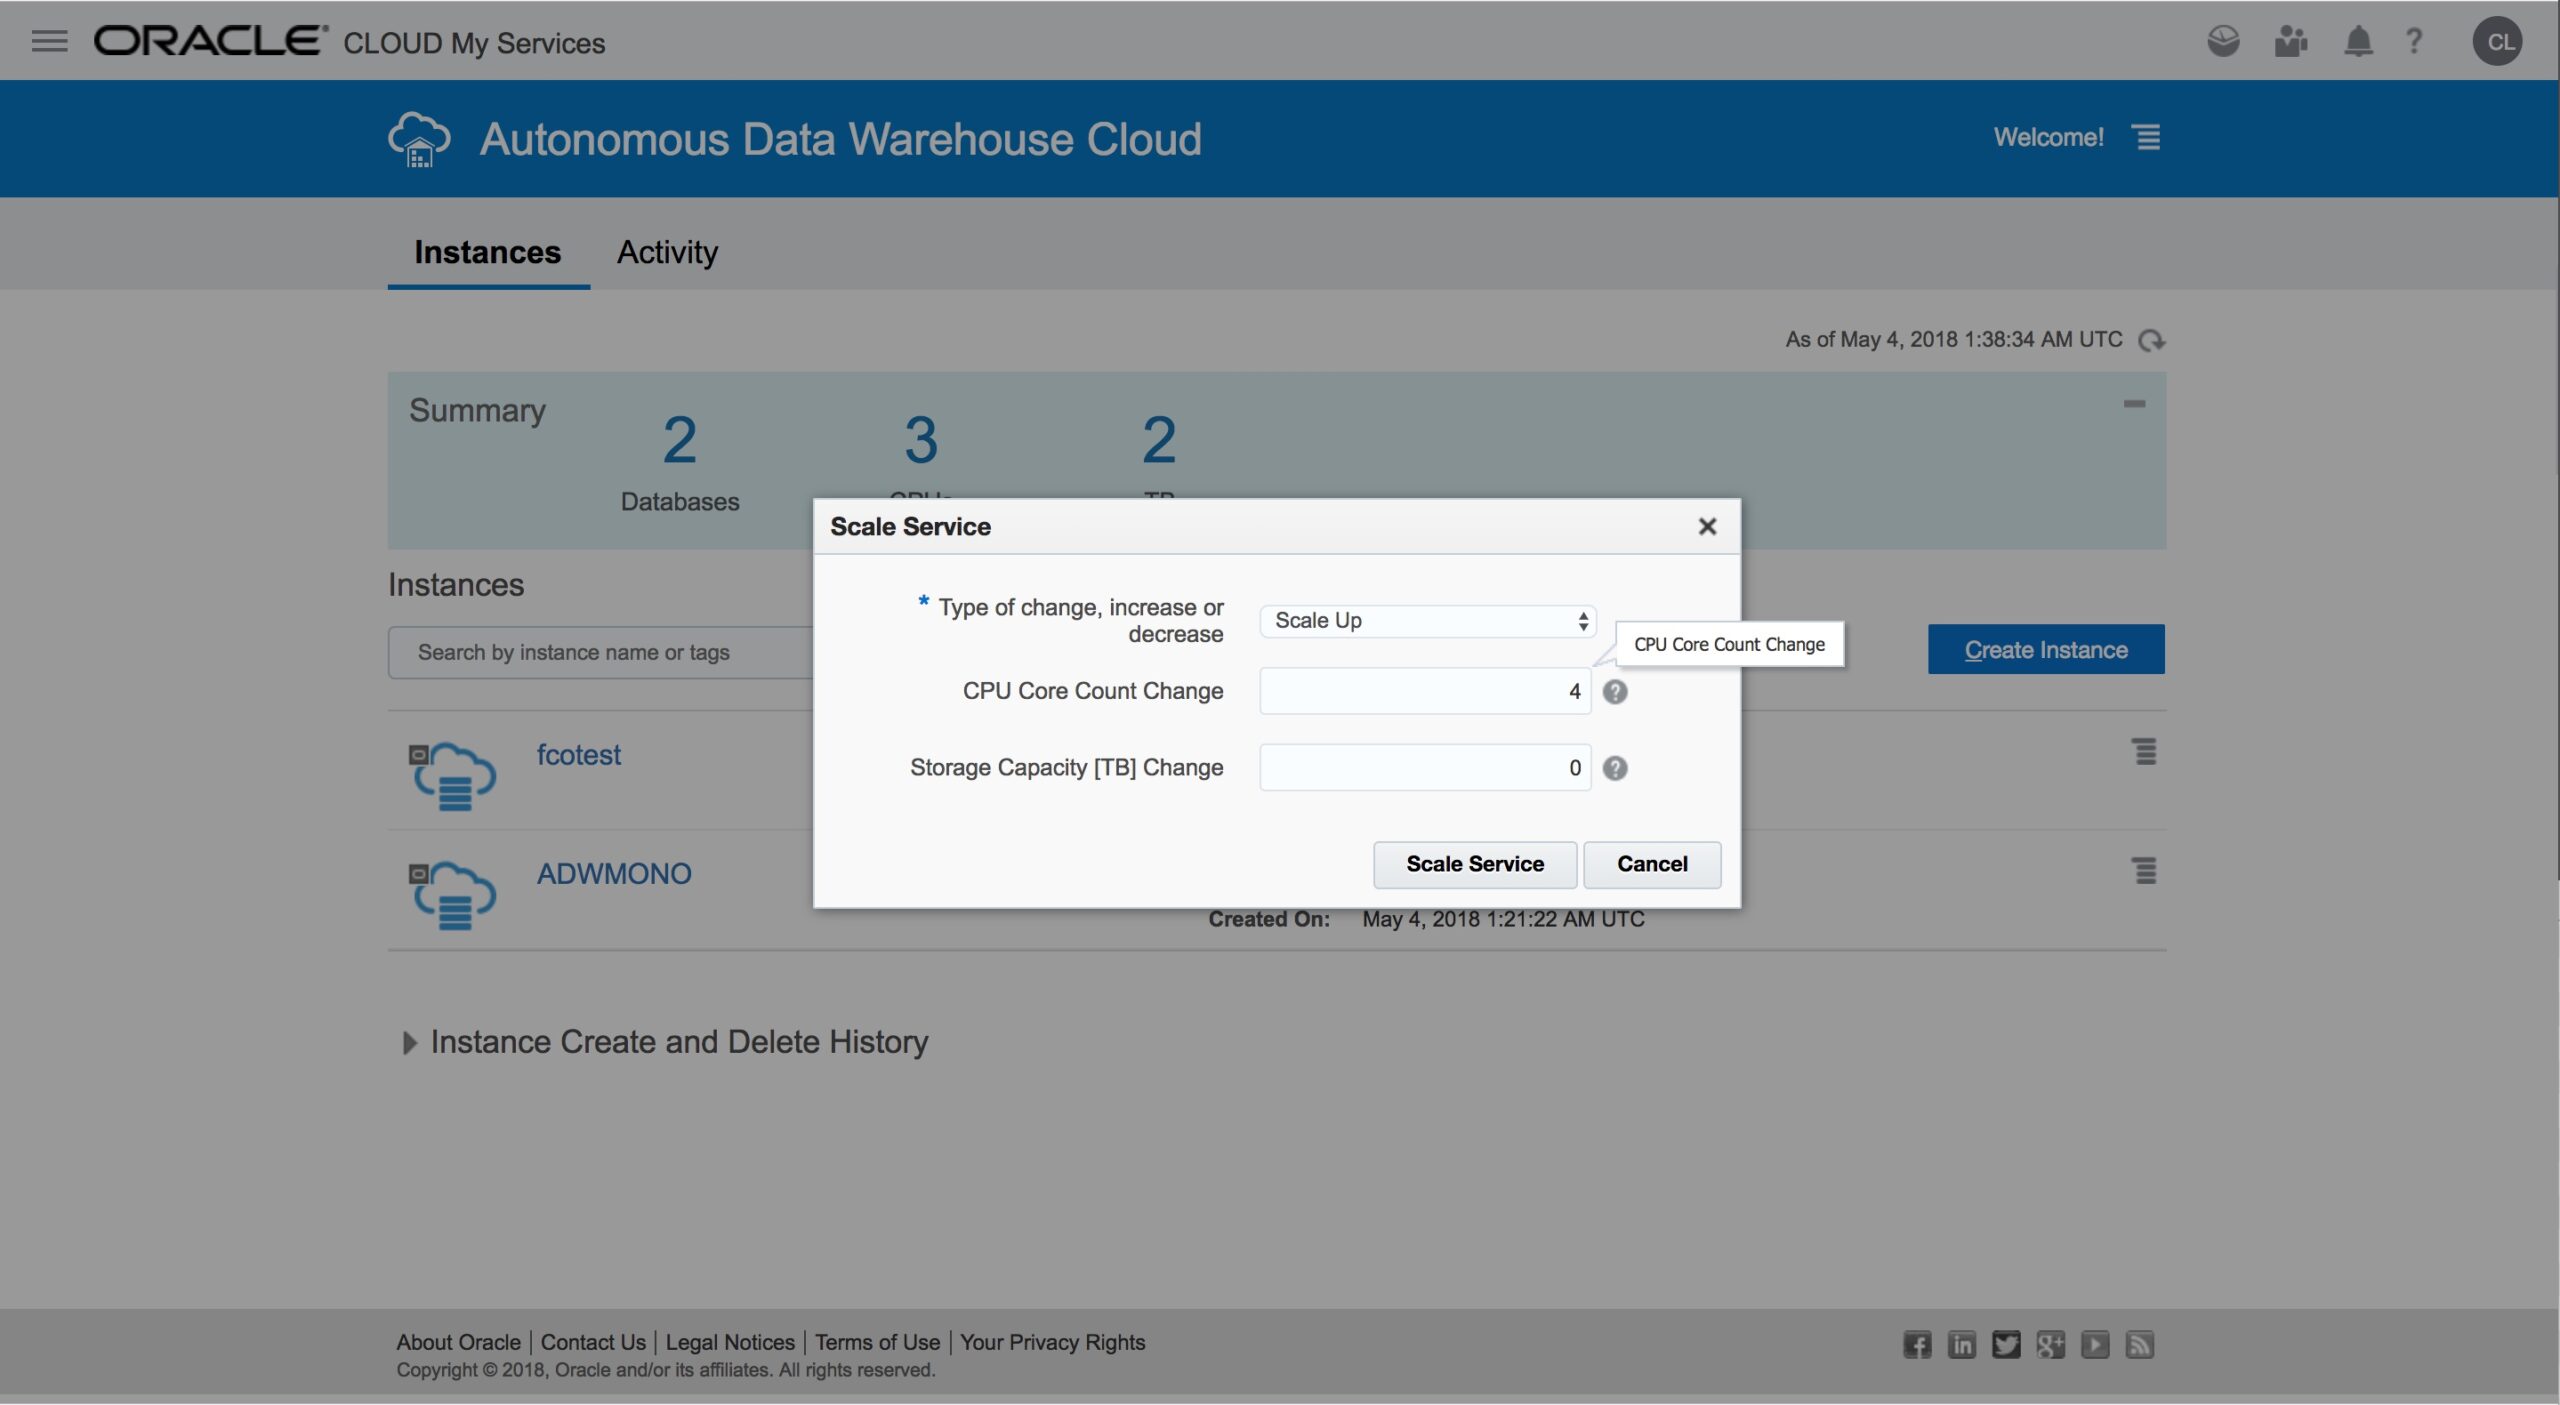Select the Instances tab
Image resolution: width=2560 pixels, height=1405 pixels.
pyautogui.click(x=487, y=252)
